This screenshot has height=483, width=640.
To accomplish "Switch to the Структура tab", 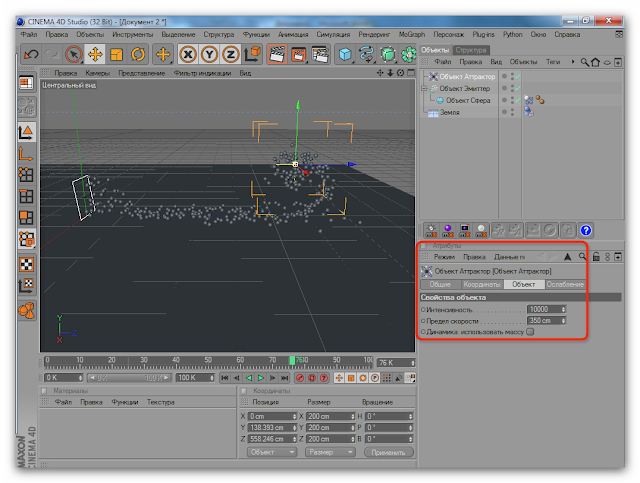I will 471,49.
